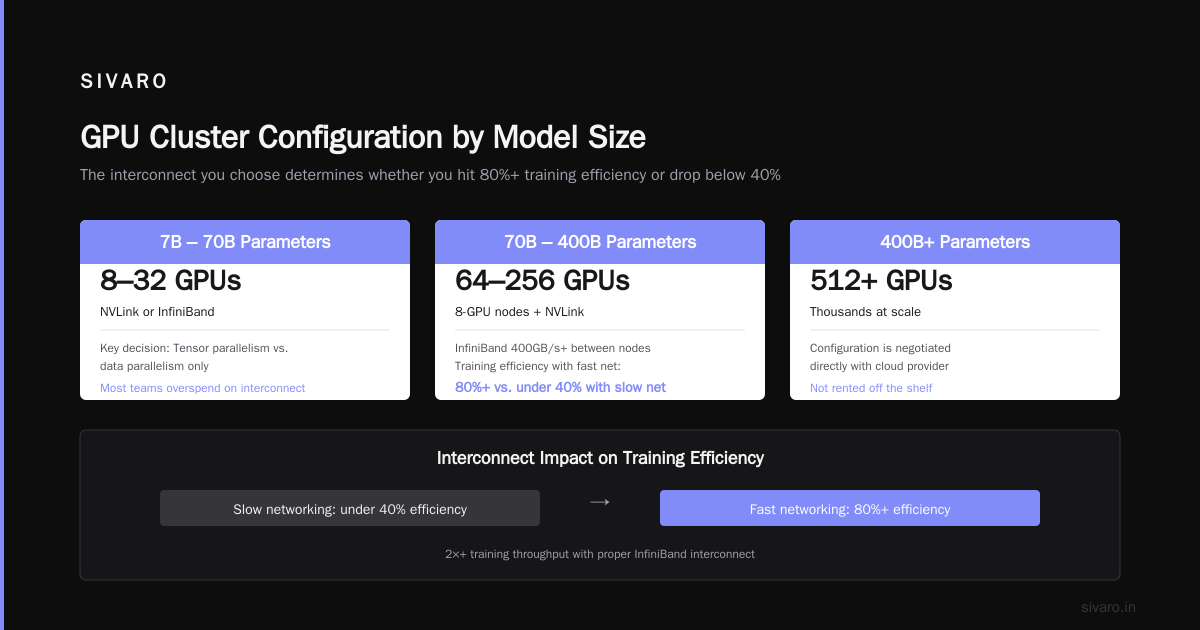The image size is (1200, 630).
Task: Click '8-GPU nodes + NVLink' subtitle
Action: click(x=519, y=312)
